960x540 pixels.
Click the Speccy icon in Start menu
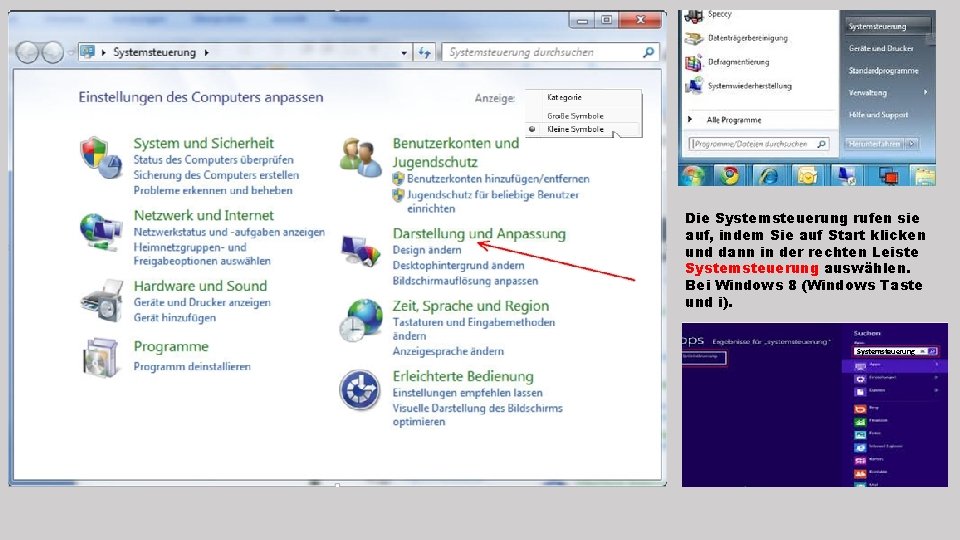[x=694, y=15]
